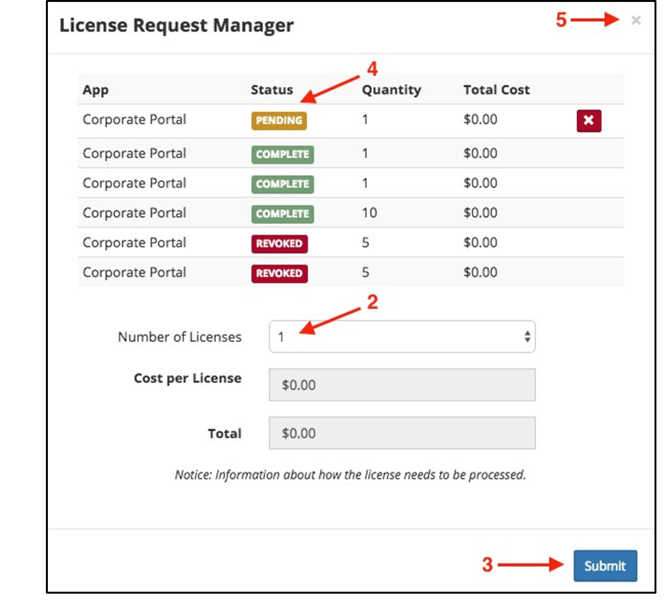Screen dimensions: 670x615
Task: Delete the pending license request with red X
Action: click(x=588, y=121)
